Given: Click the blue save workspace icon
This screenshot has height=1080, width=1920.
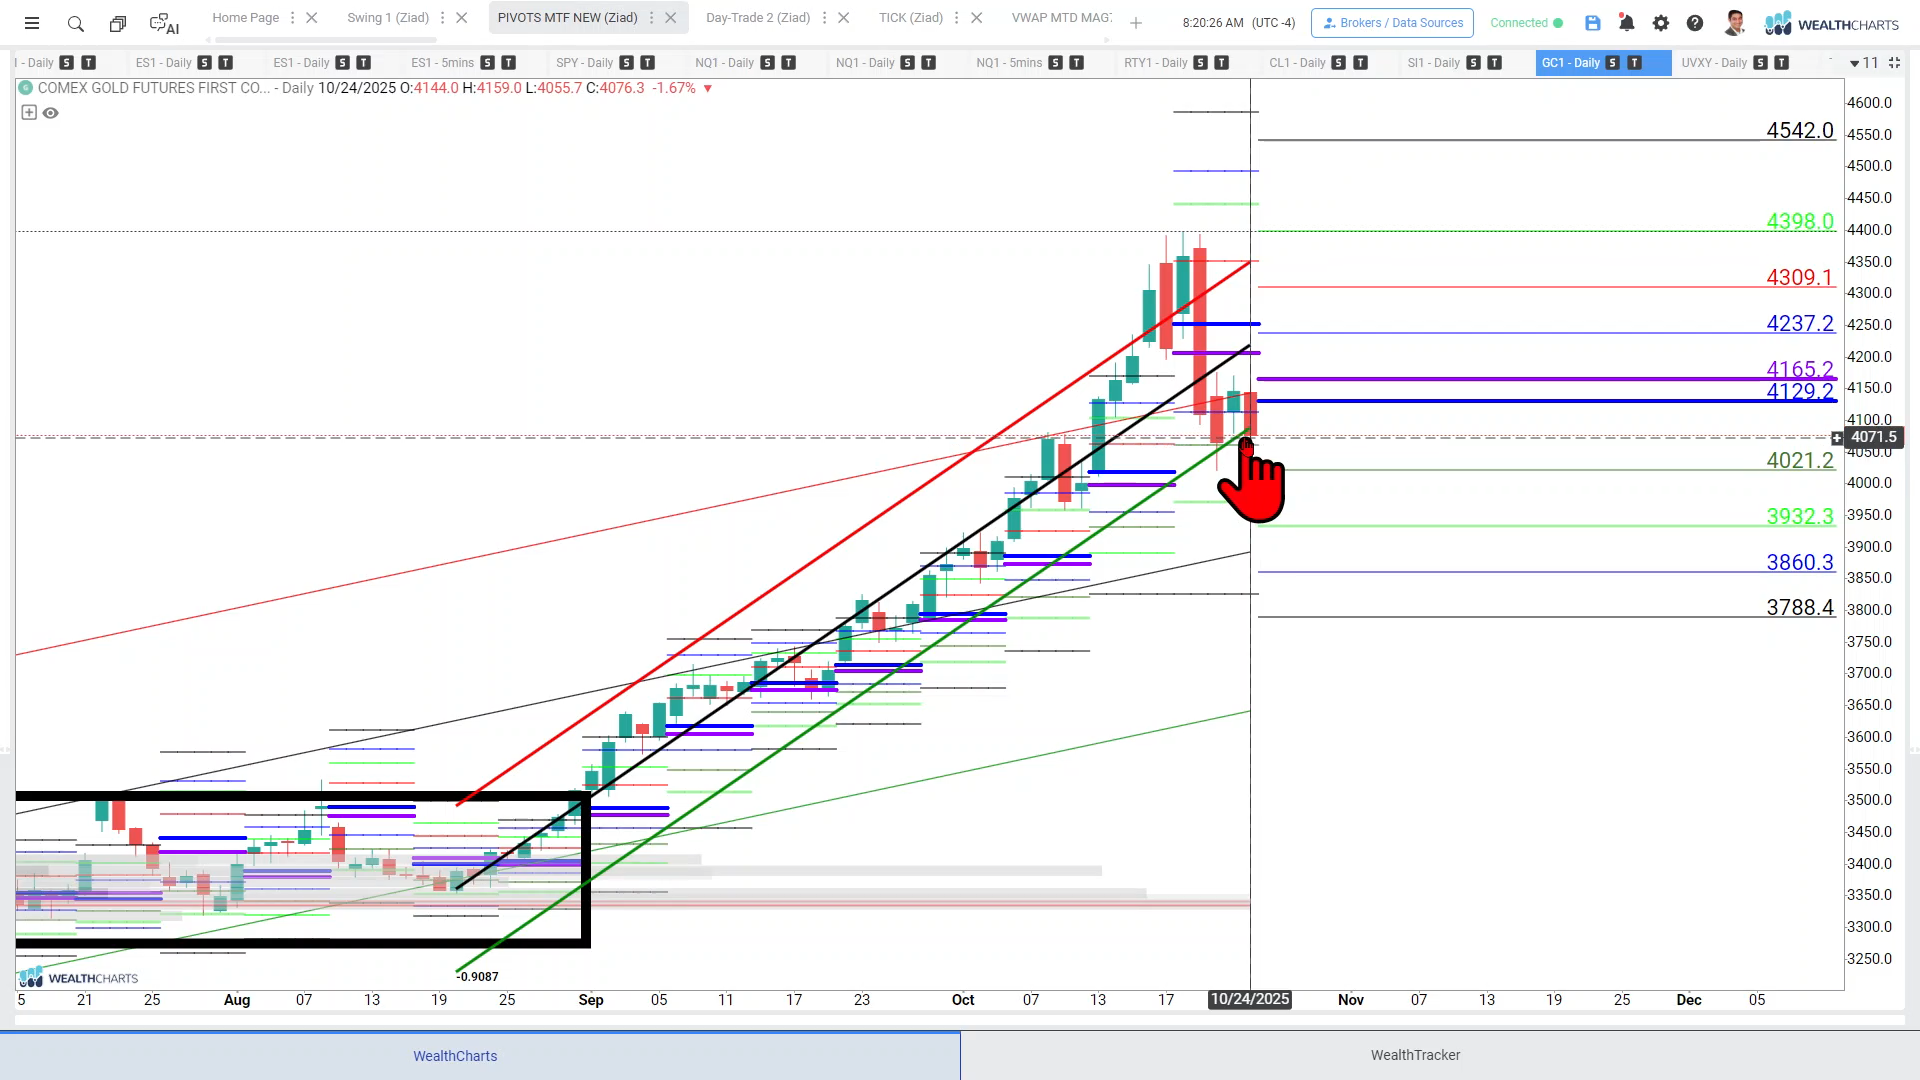Looking at the screenshot, I should tap(1593, 23).
